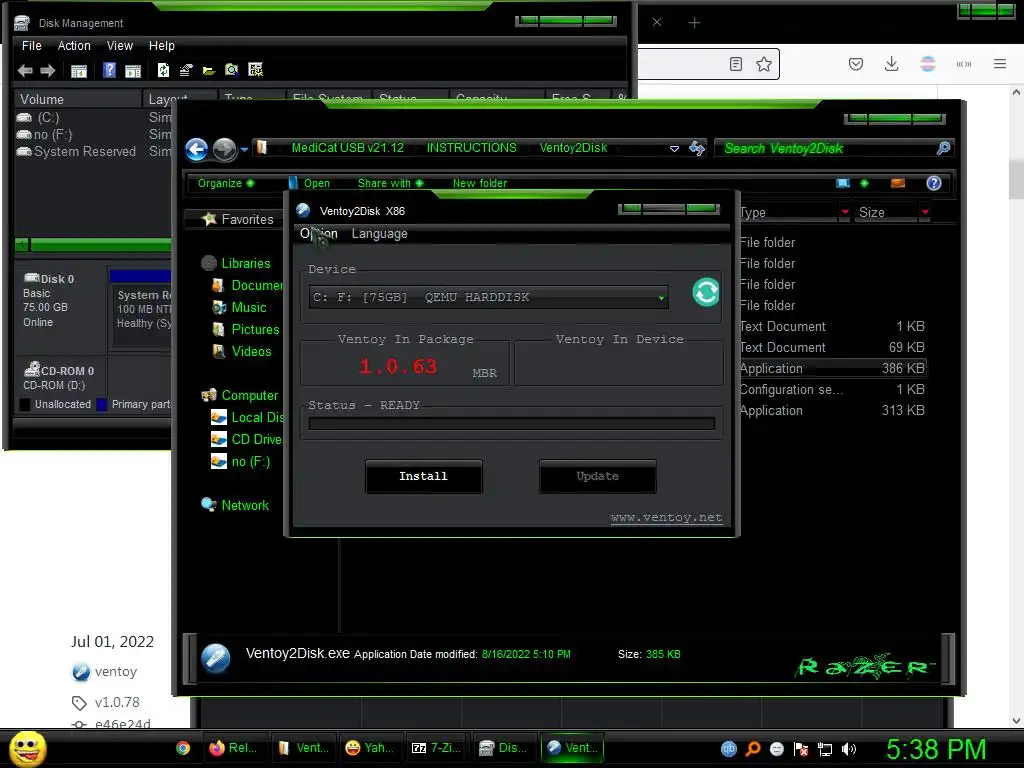Click Update button in Ventoy2Disk
Image resolution: width=1024 pixels, height=768 pixels.
tap(598, 477)
